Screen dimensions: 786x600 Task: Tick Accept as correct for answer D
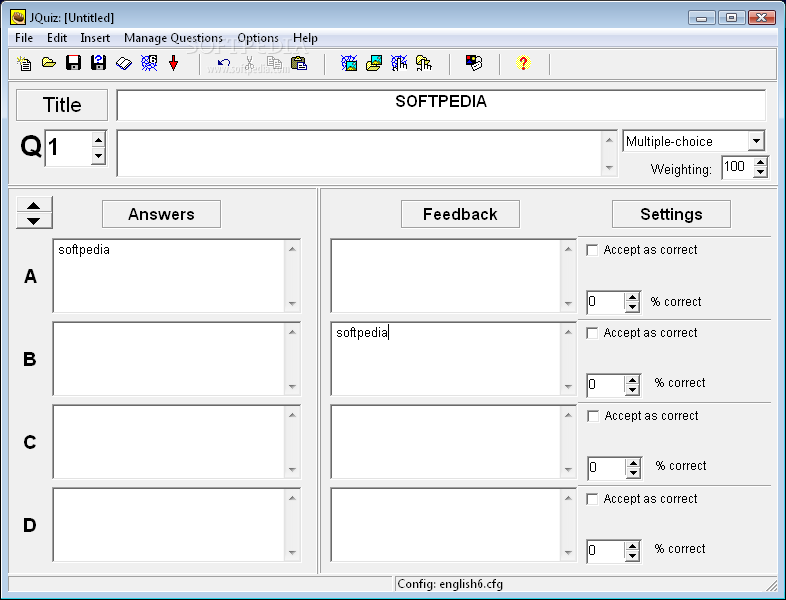592,499
